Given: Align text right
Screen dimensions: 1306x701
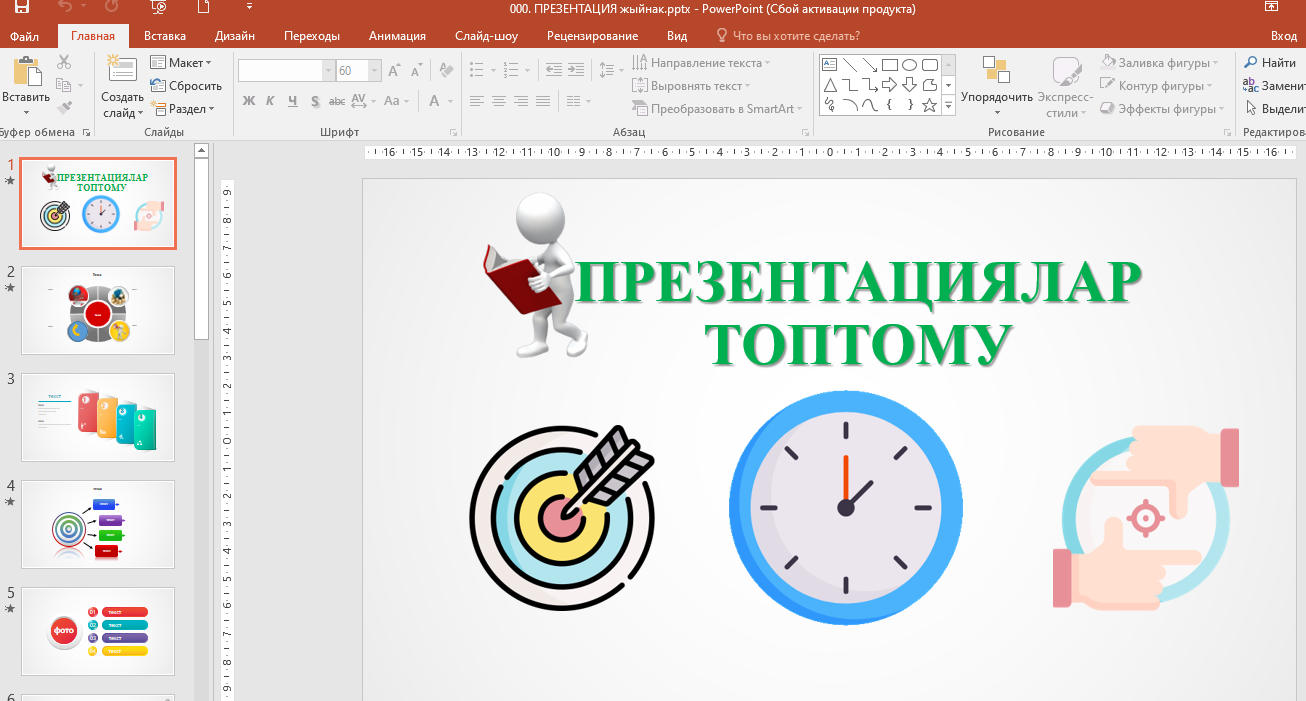Looking at the screenshot, I should [x=521, y=101].
